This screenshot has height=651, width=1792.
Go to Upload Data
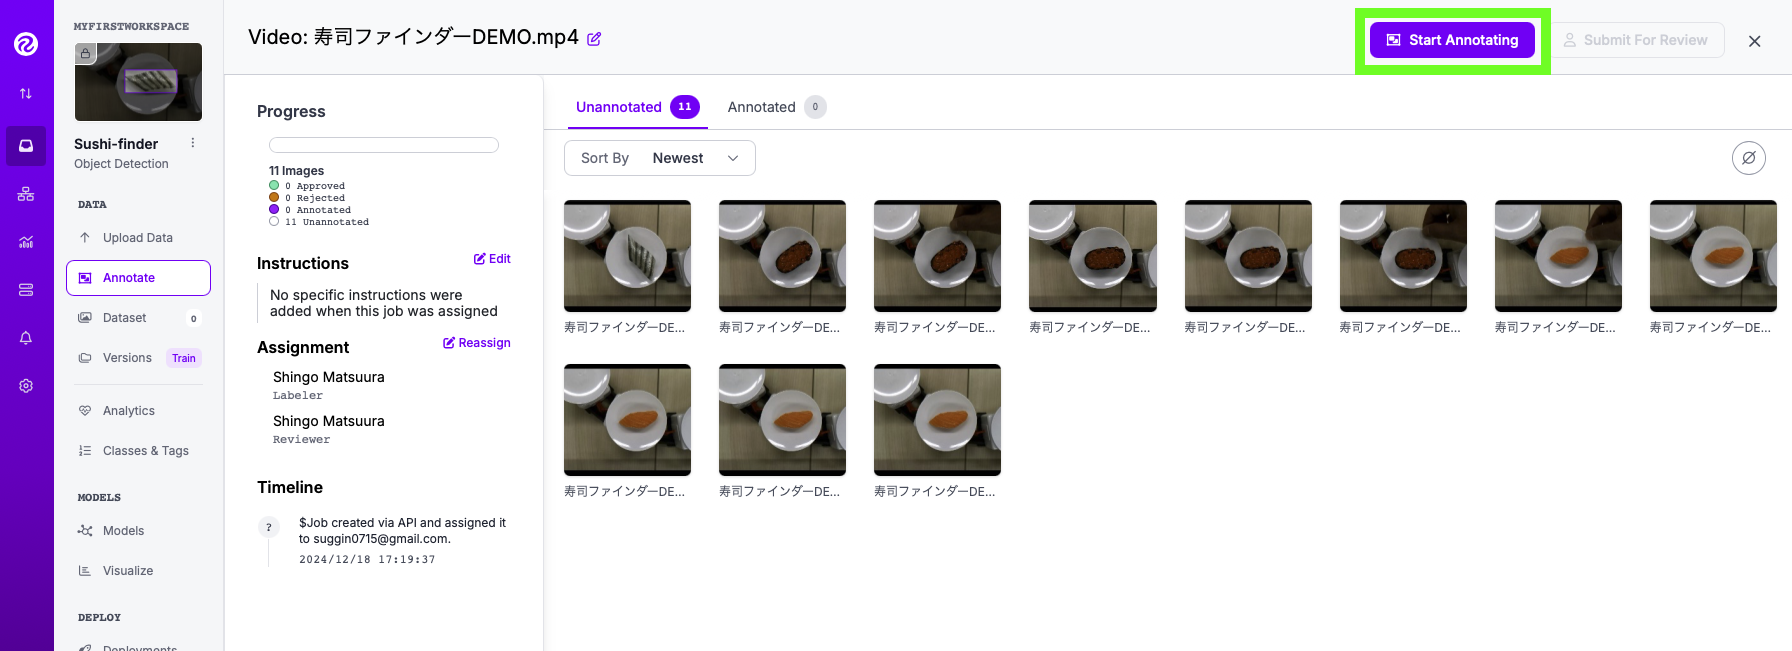click(138, 238)
